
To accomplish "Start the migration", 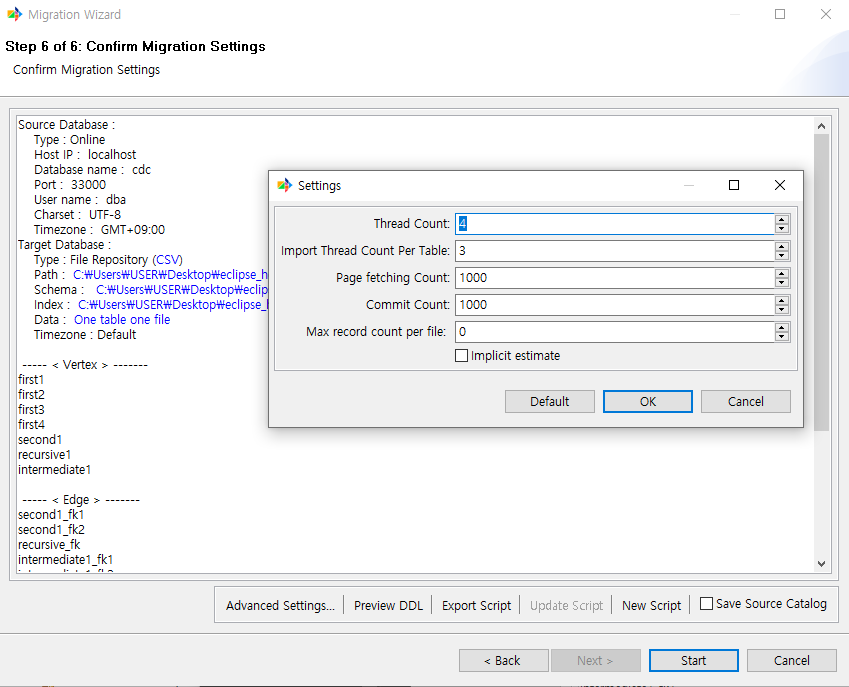I will coord(693,660).
